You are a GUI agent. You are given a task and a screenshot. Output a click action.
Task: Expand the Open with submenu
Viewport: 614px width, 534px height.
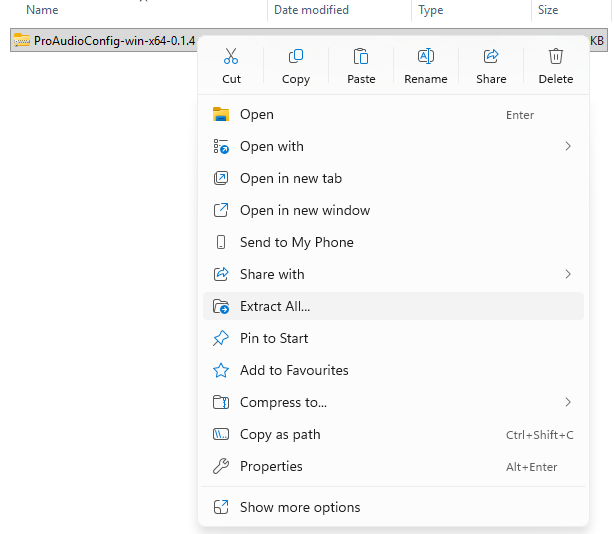coord(393,146)
